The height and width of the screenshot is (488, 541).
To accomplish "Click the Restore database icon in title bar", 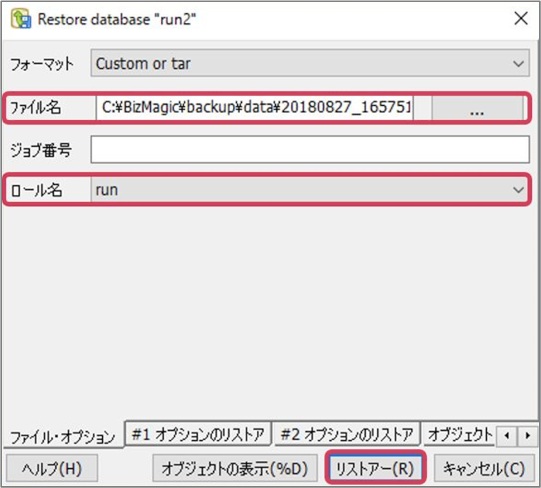I will [x=21, y=19].
